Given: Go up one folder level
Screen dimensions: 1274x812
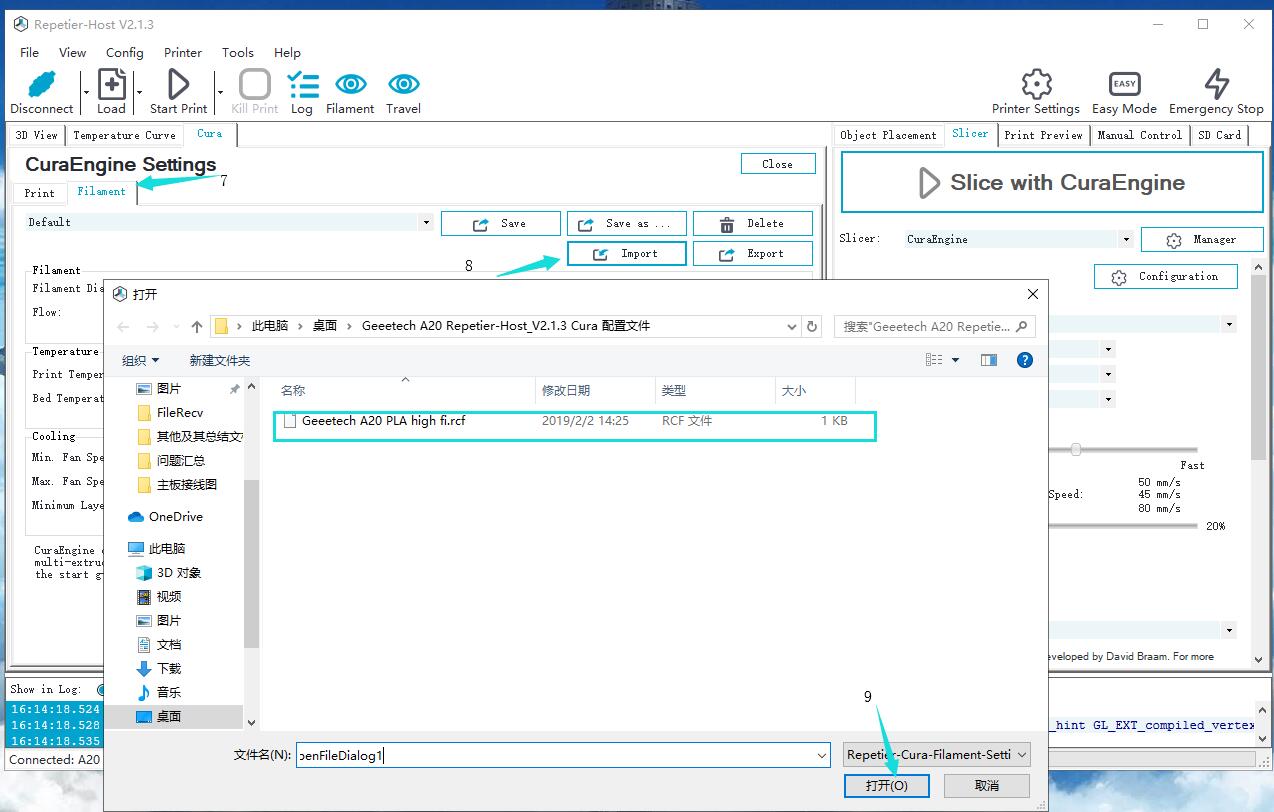Looking at the screenshot, I should 197,326.
